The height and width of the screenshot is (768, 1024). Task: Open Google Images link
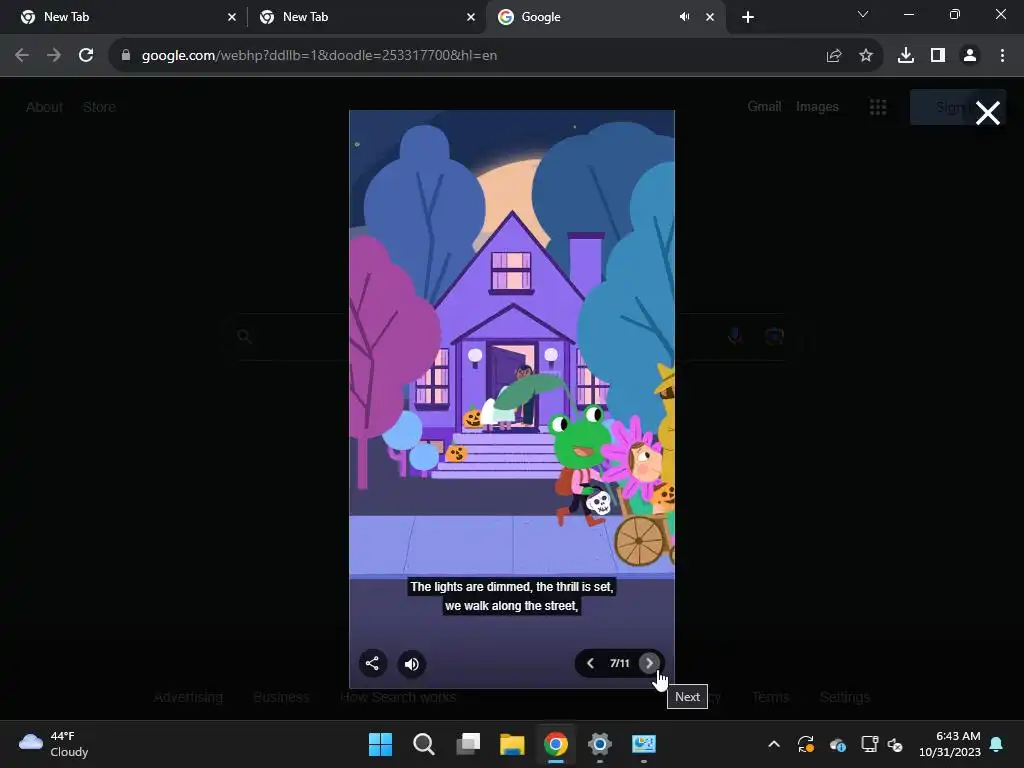point(817,106)
